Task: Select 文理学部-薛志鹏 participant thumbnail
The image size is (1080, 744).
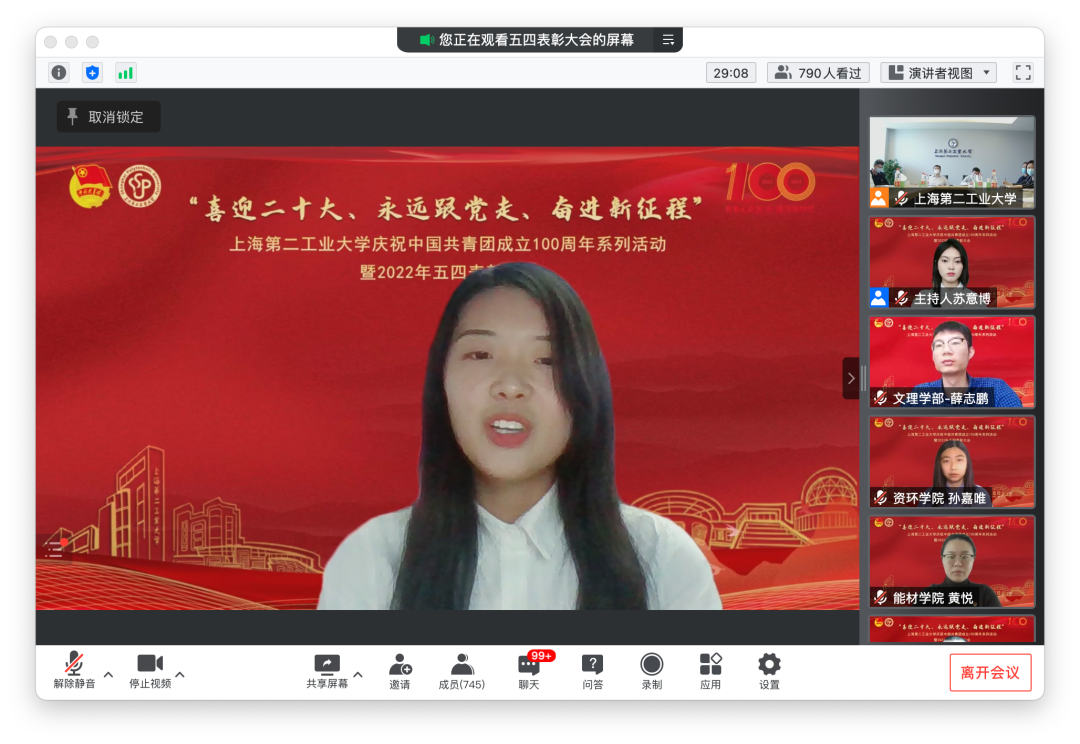Action: (x=951, y=362)
